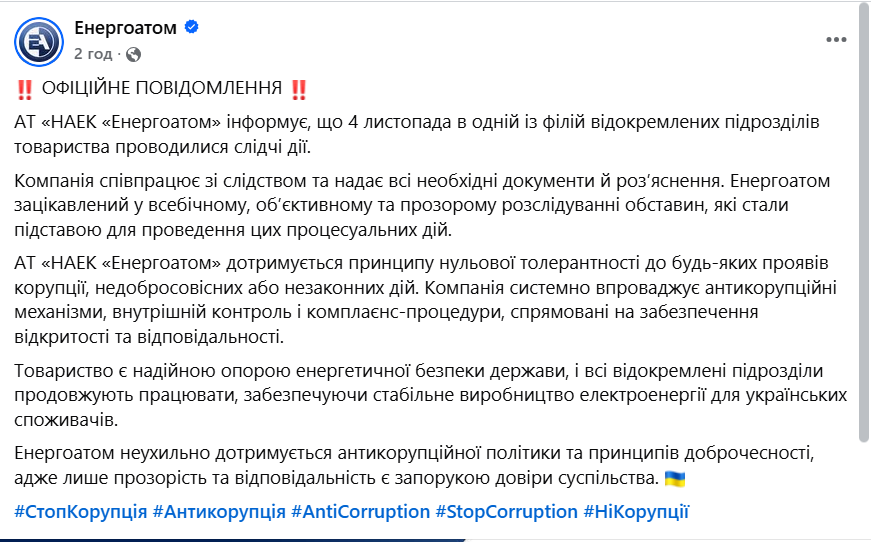Open the #СтопКорупція hashtag
Viewport: 871px width, 542px height.
pyautogui.click(x=81, y=511)
